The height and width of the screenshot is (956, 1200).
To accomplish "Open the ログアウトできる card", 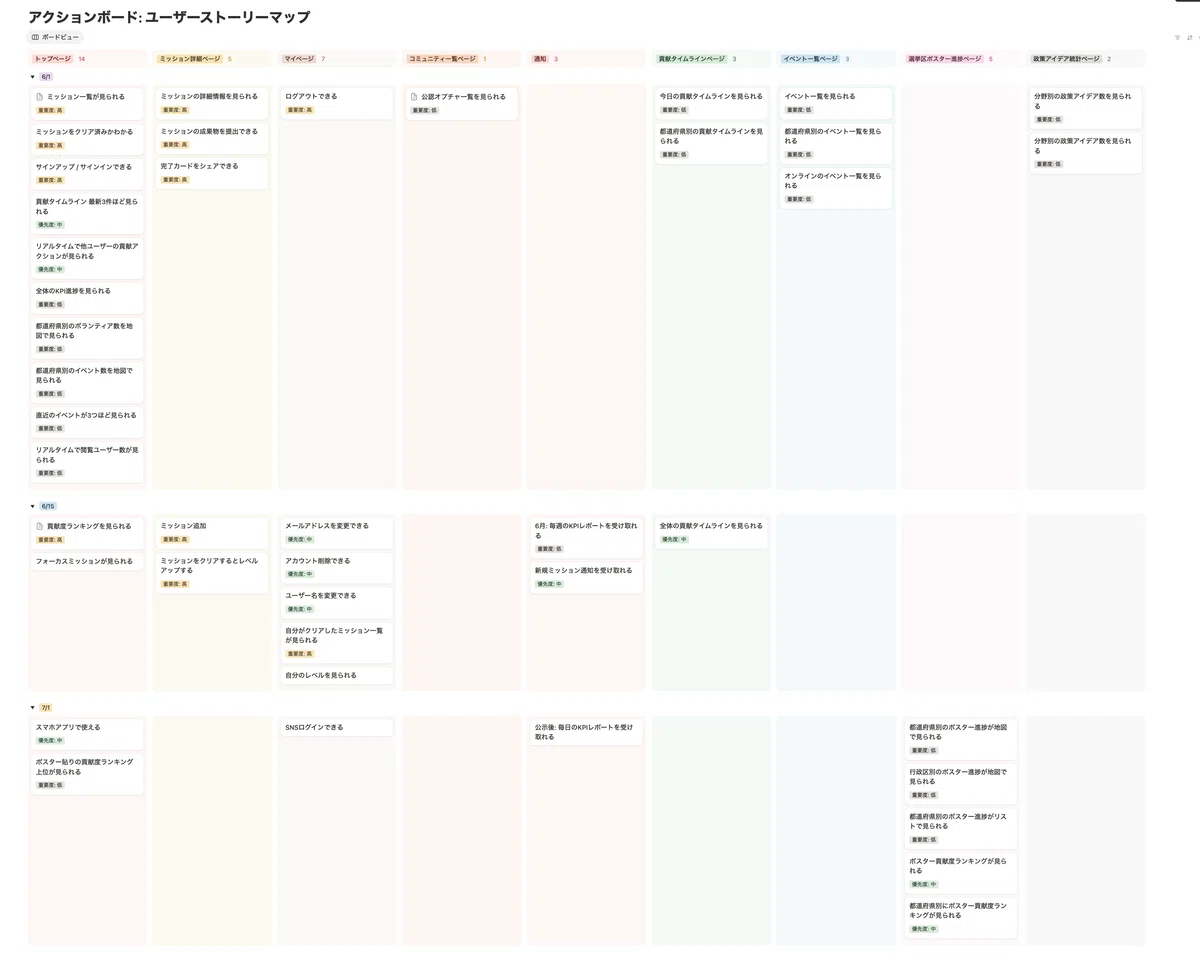I will pyautogui.click(x=336, y=103).
